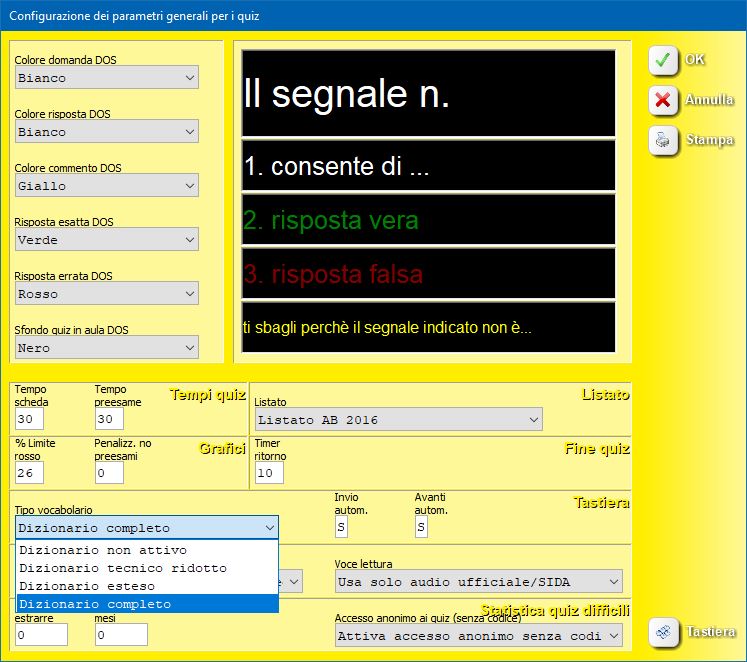Image resolution: width=747 pixels, height=662 pixels.
Task: Click the Tempo scheda input field
Action: (x=30, y=419)
